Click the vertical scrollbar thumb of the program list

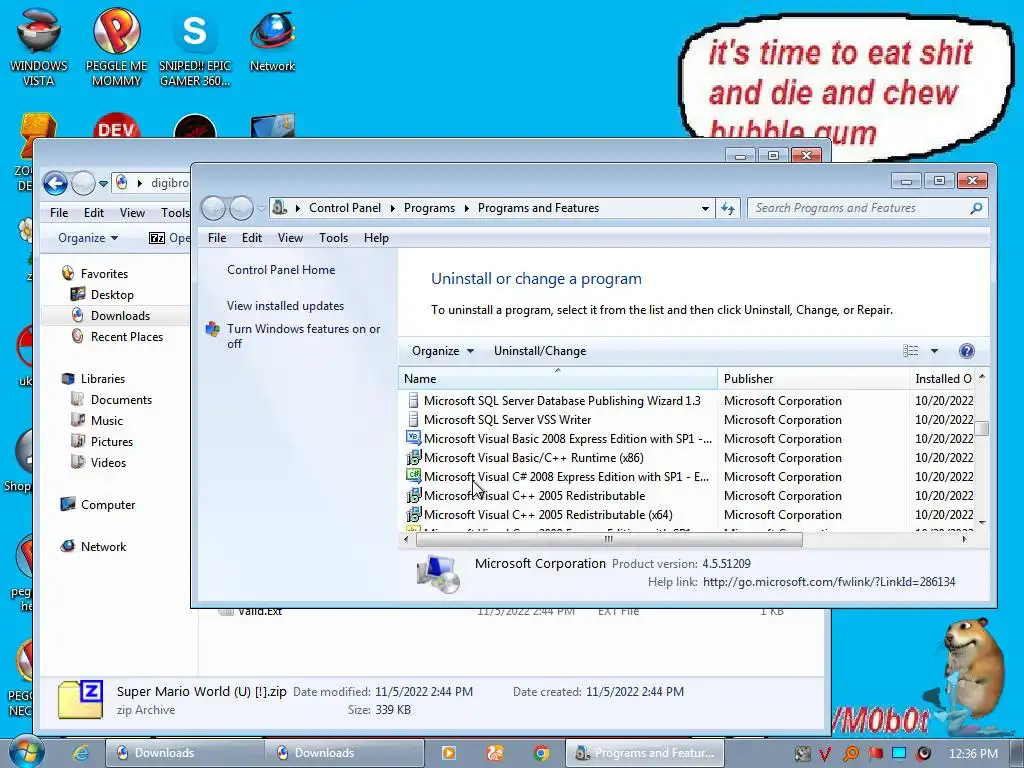coord(982,428)
